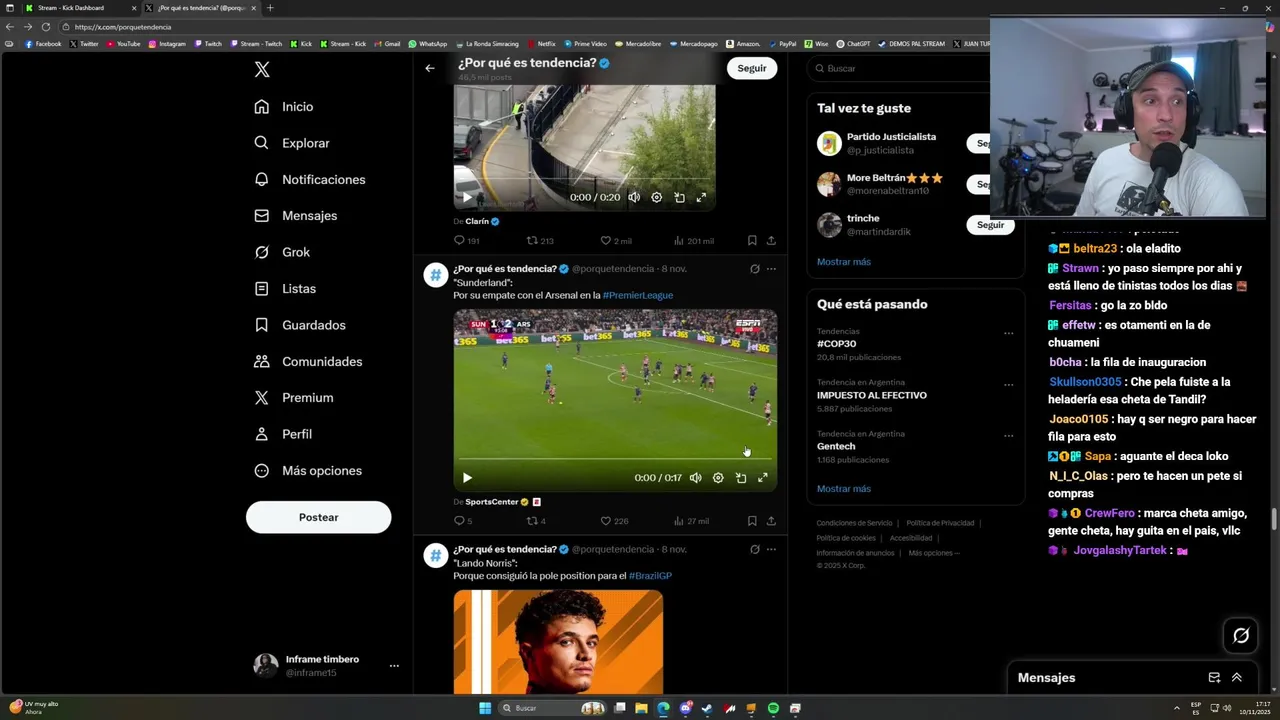The height and width of the screenshot is (720, 1280).
Task: Click Mostrar más under Tal vez te guste
Action: [844, 262]
